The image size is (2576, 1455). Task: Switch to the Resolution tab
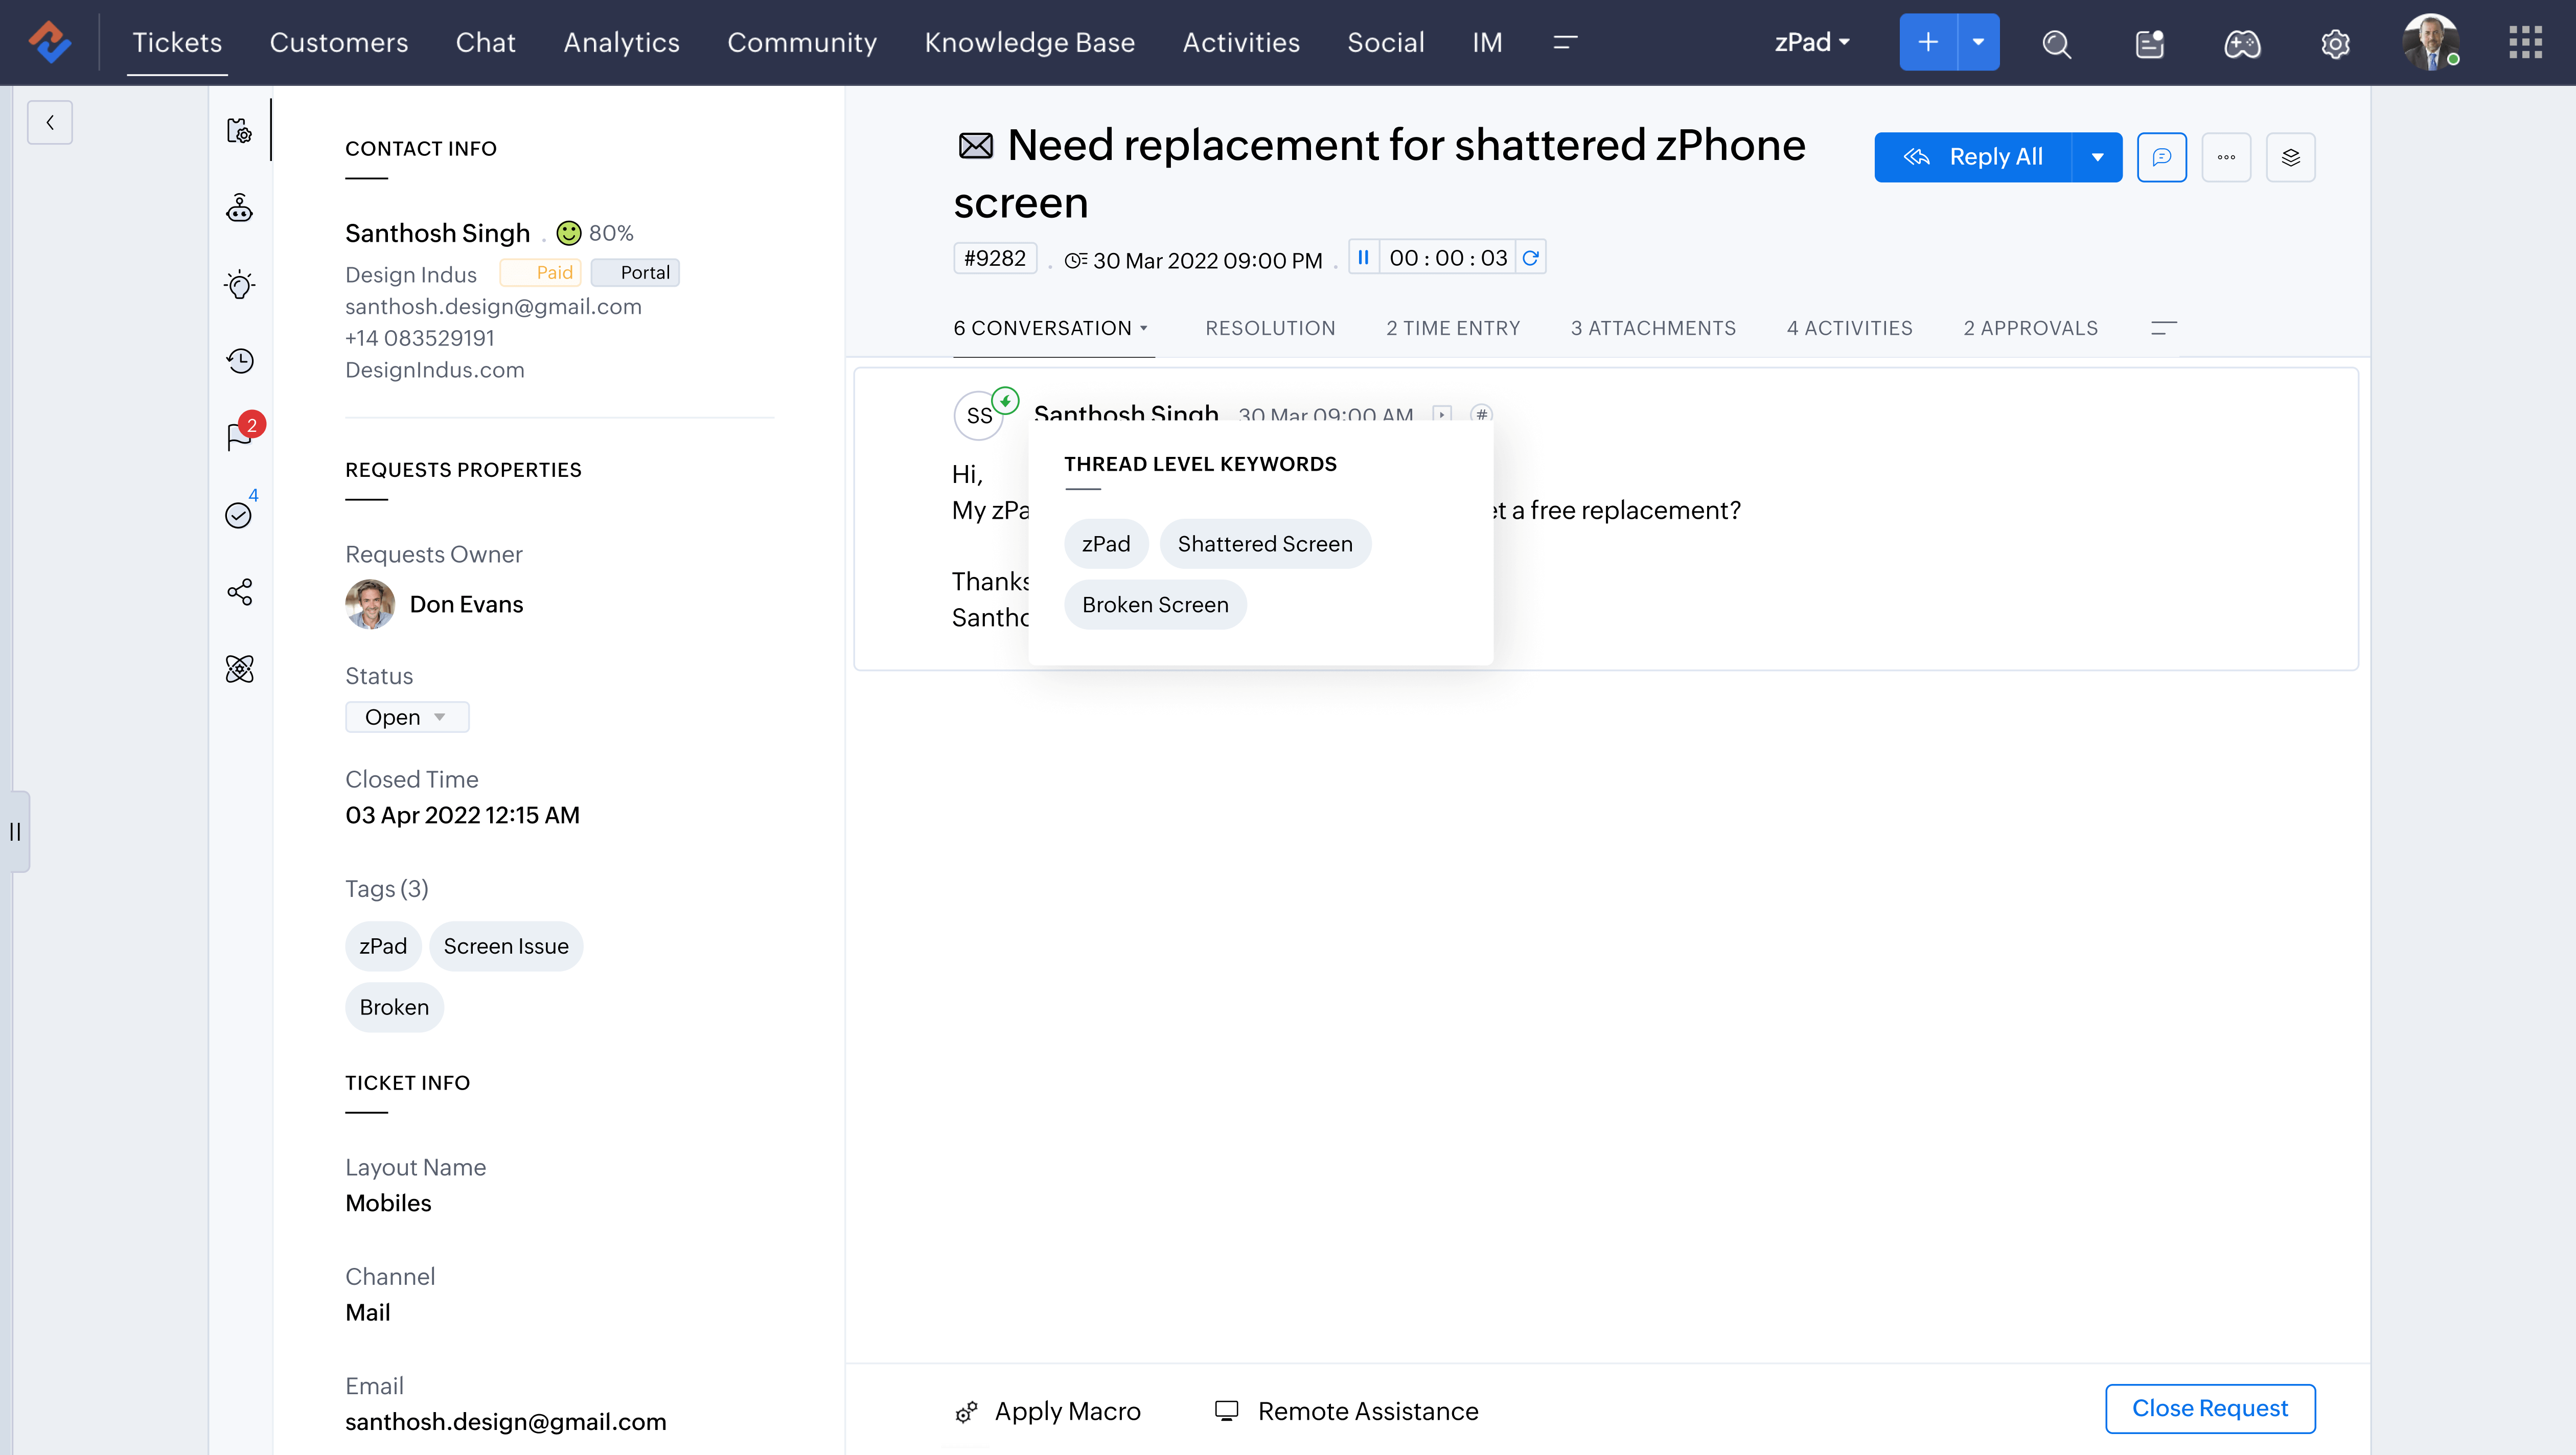[x=1270, y=328]
